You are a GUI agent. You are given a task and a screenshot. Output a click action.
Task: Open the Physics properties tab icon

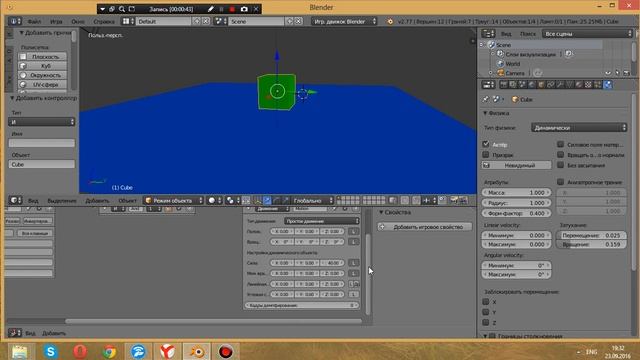[608, 84]
